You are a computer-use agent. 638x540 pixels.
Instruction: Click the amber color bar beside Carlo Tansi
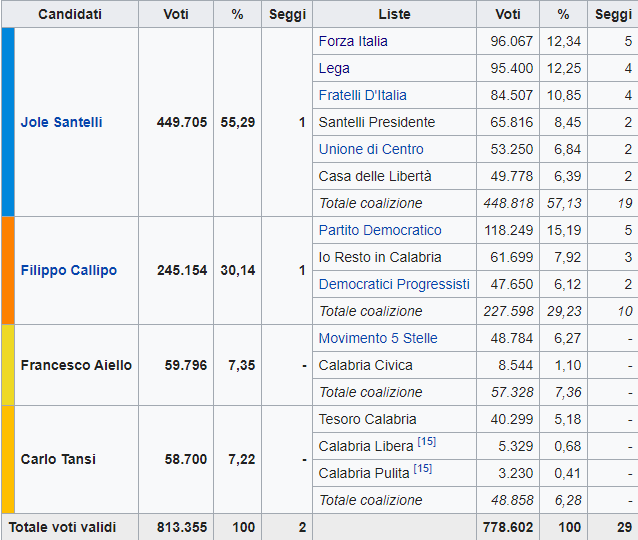[8, 459]
